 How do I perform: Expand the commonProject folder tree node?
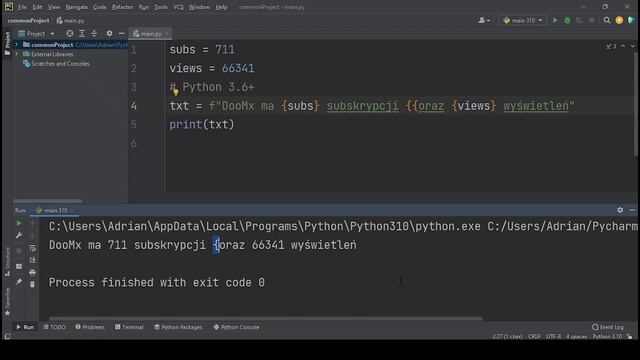pos(17,44)
